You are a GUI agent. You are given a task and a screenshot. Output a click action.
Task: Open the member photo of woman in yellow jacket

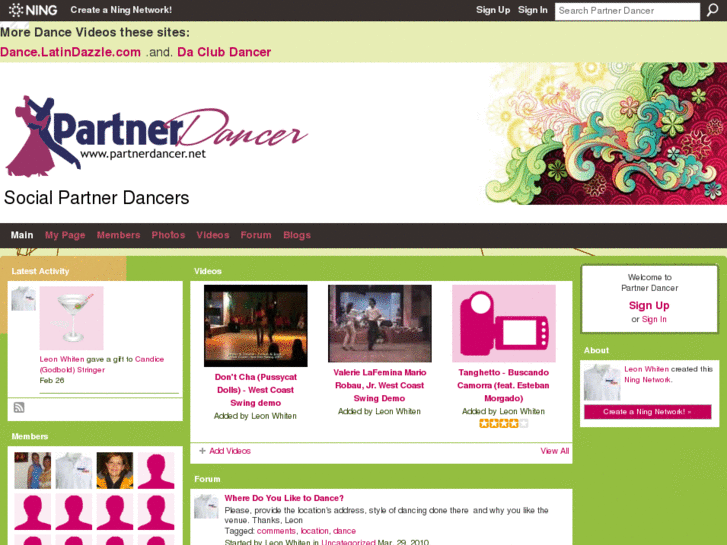pos(115,470)
